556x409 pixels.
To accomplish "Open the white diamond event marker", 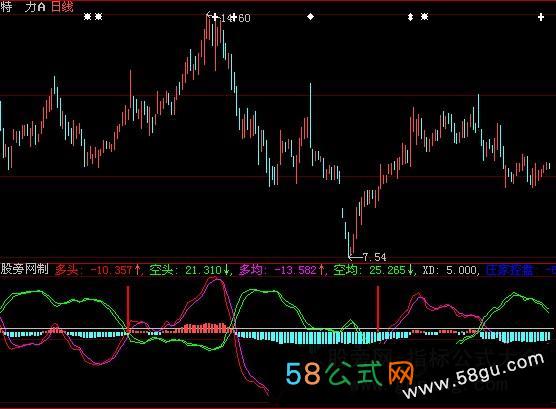I will (310, 17).
